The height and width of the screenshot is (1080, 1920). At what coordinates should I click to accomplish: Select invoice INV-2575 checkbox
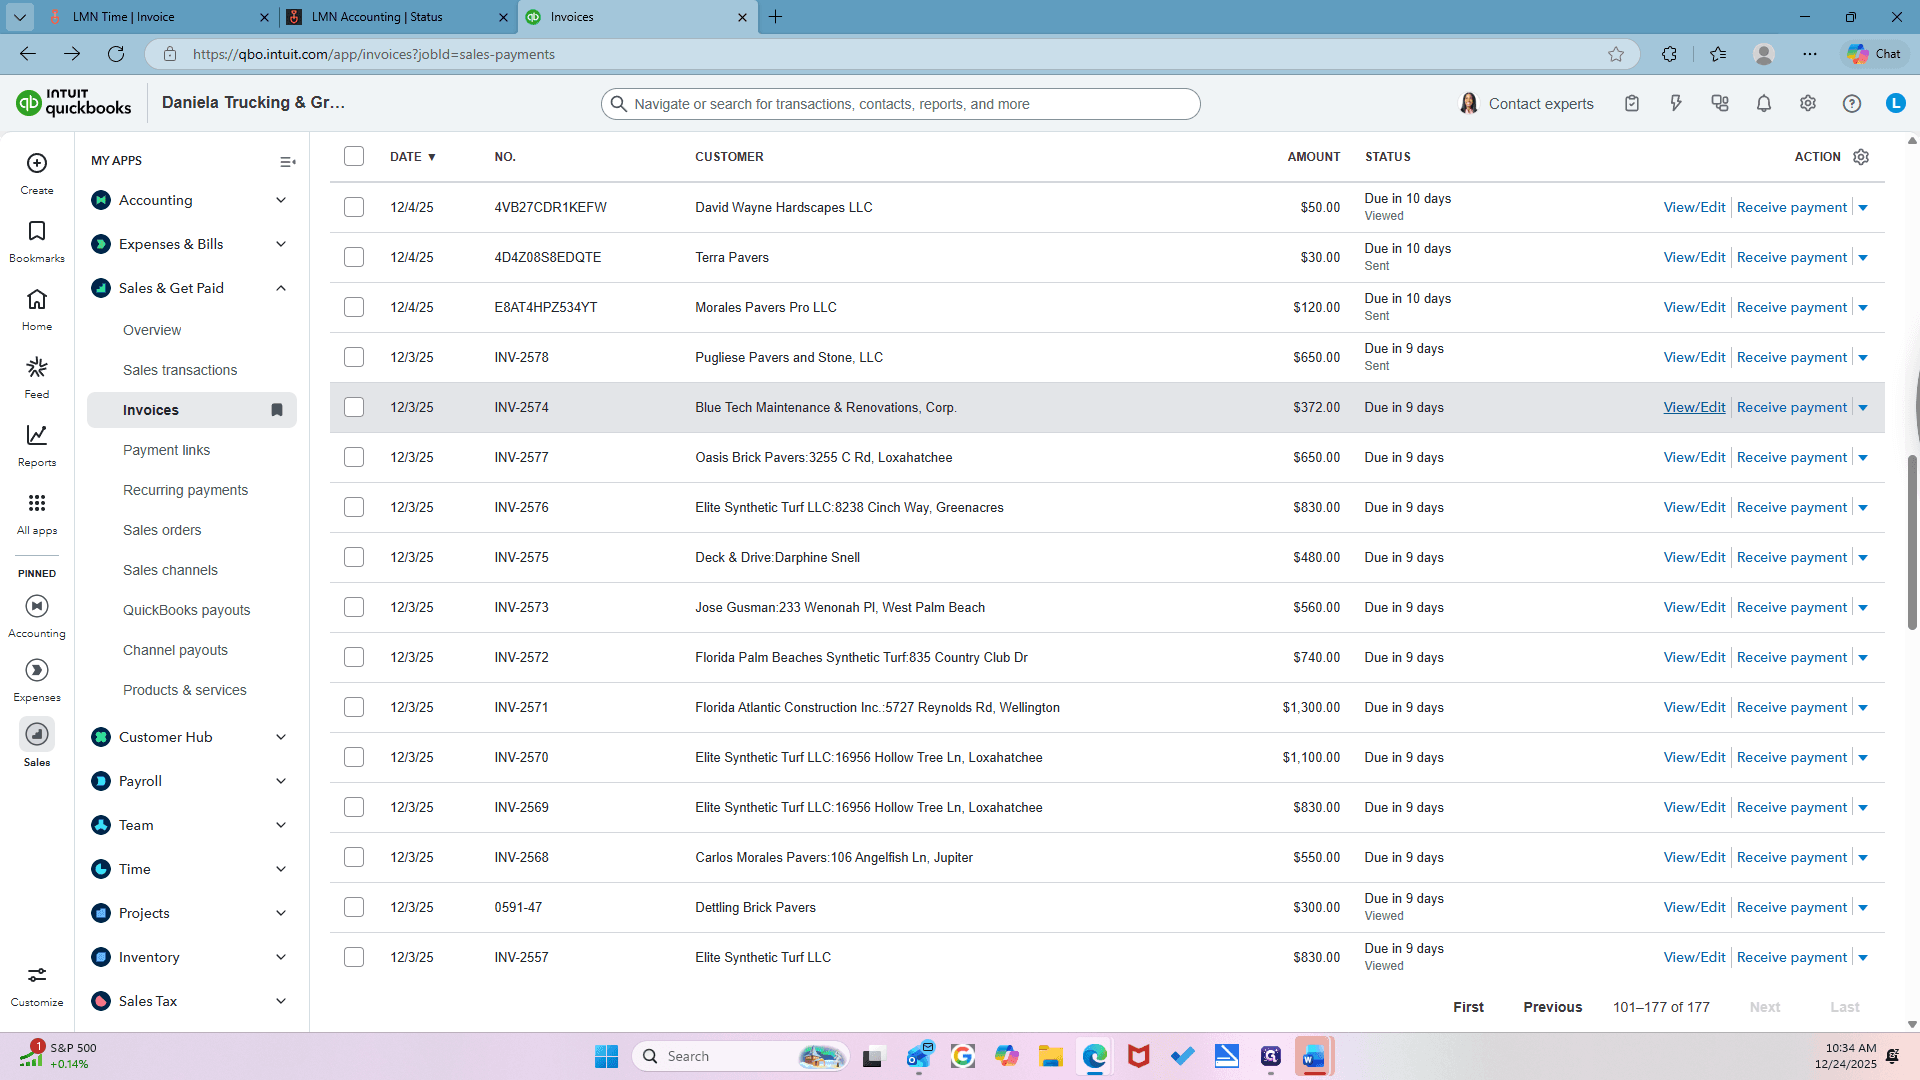click(x=354, y=557)
